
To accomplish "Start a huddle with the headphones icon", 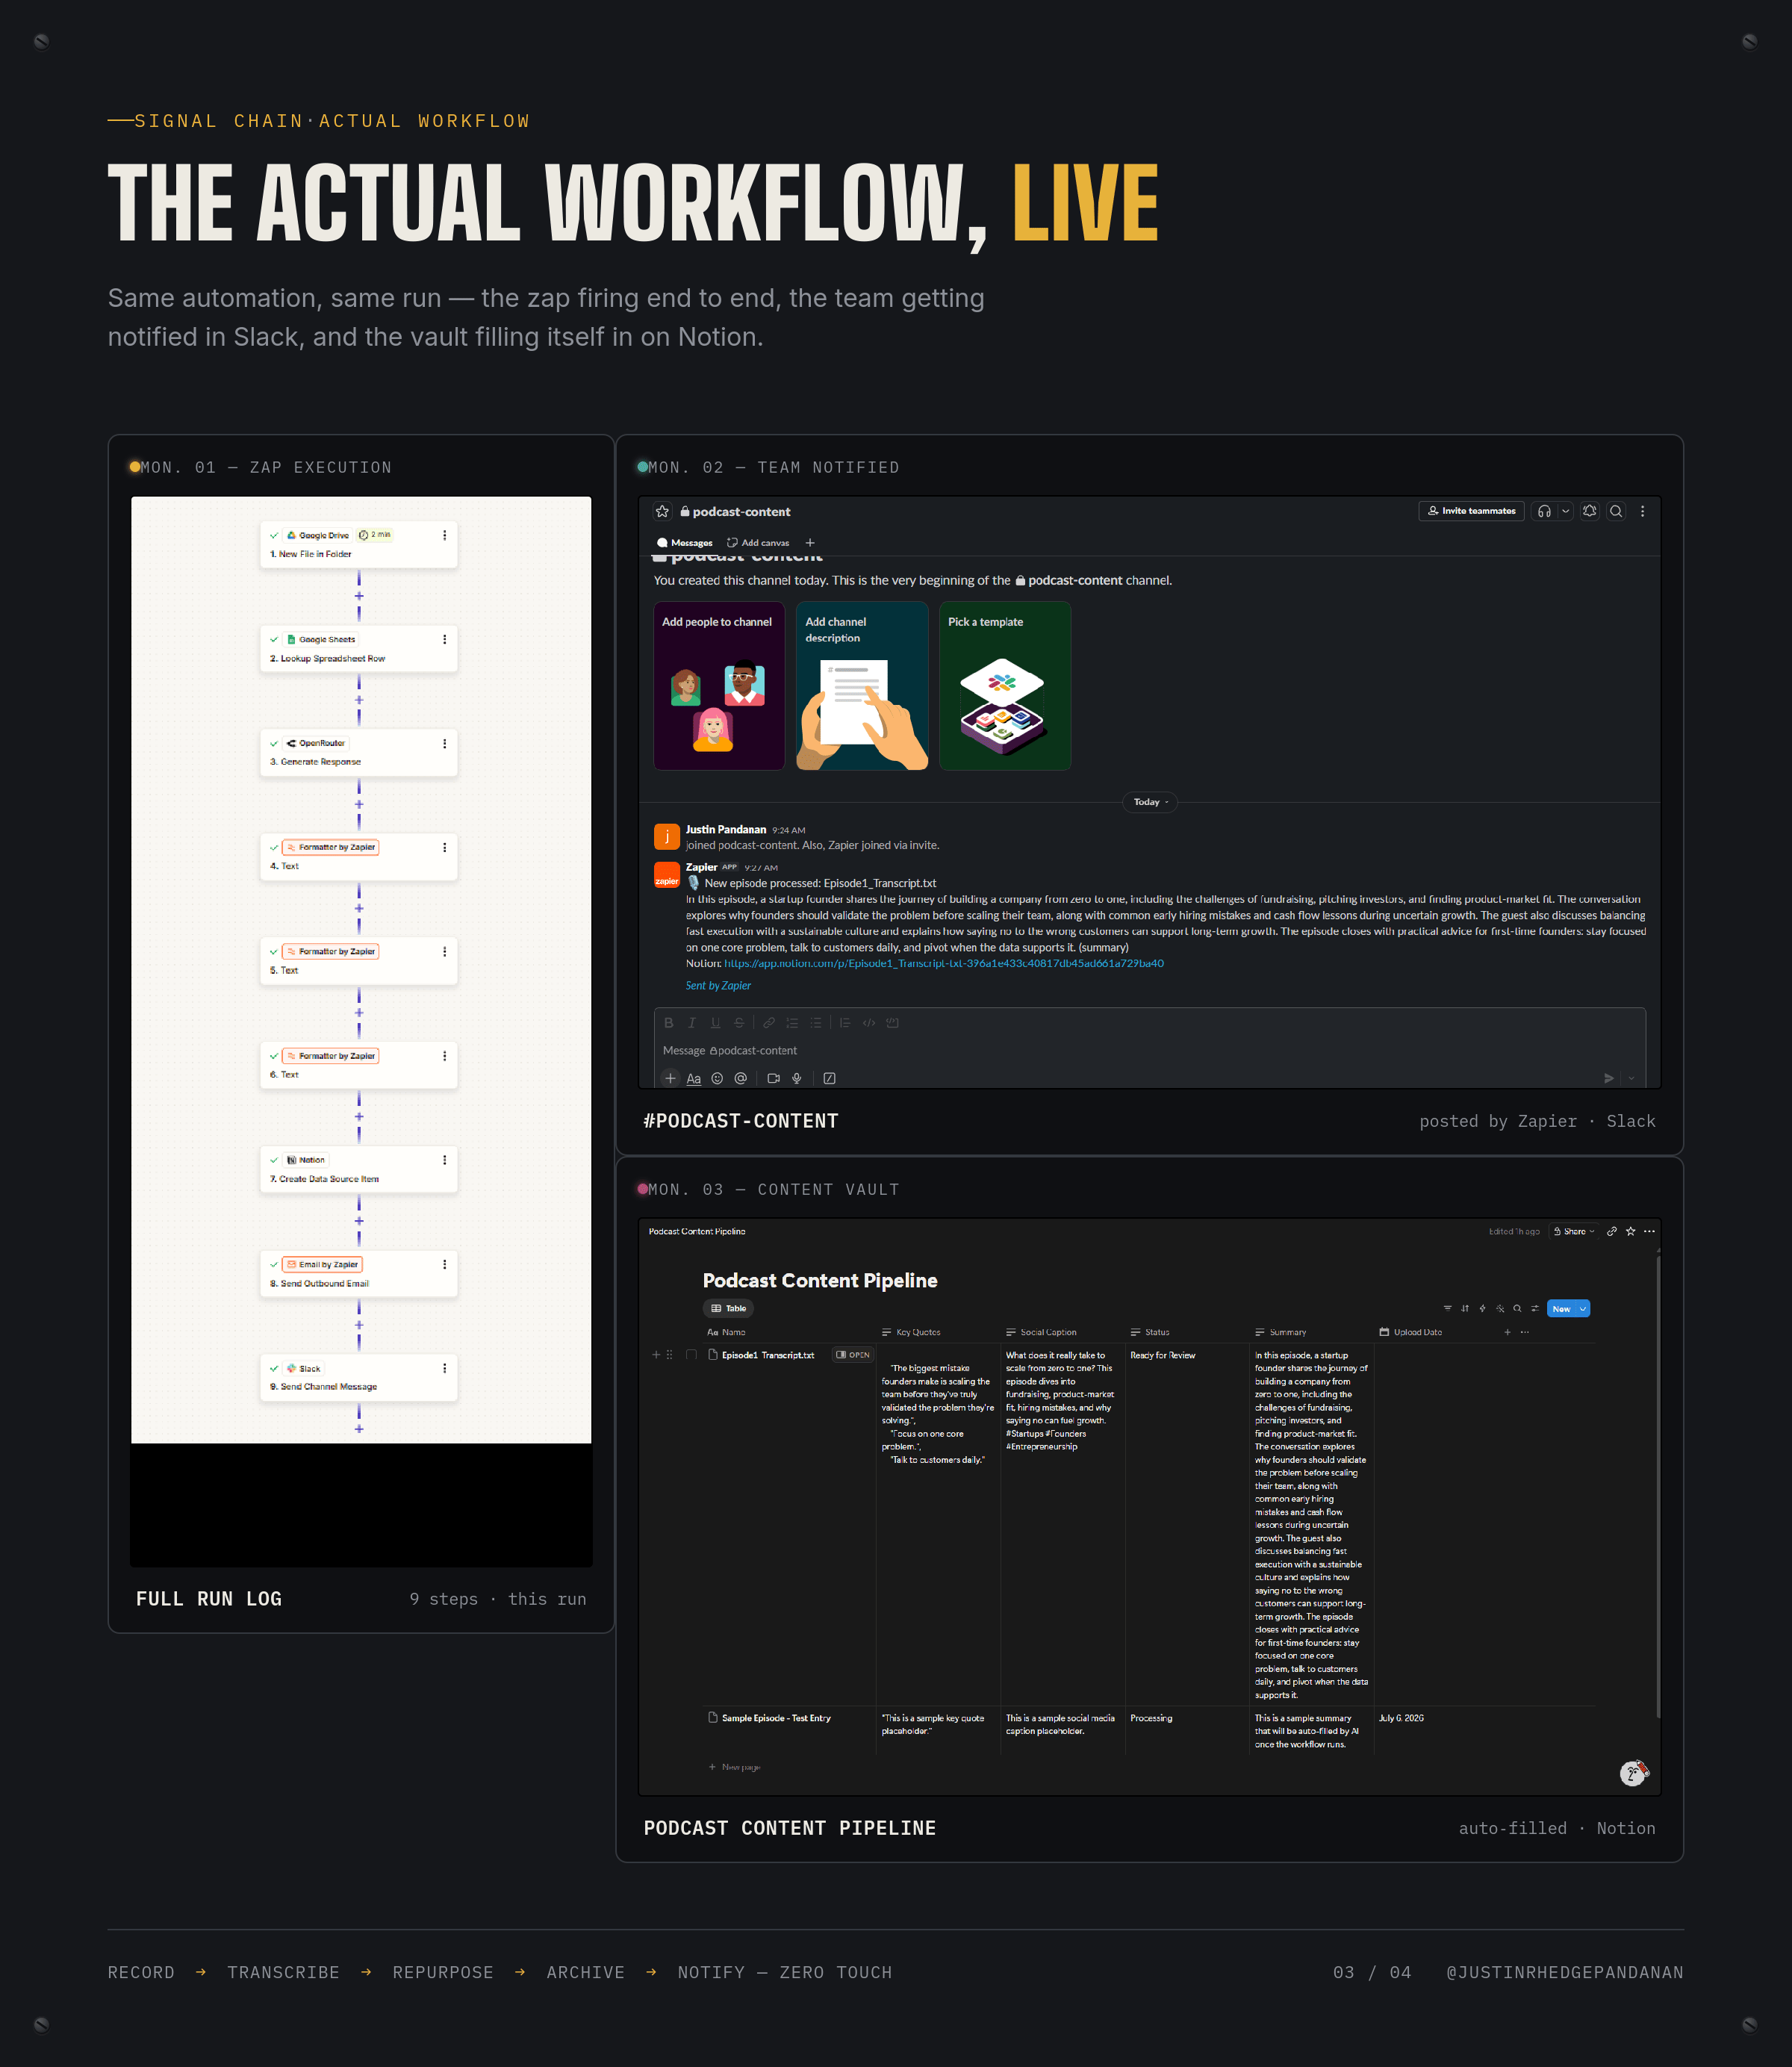I will (x=1544, y=511).
